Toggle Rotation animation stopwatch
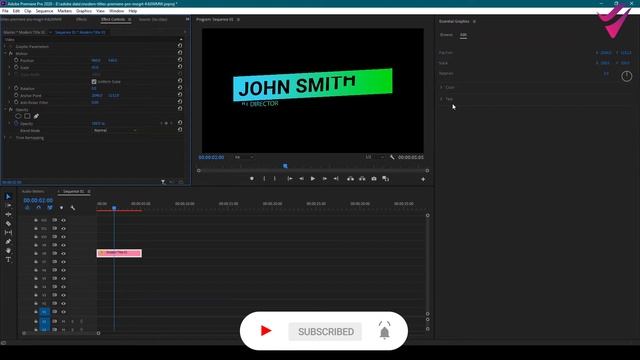 coord(16,88)
